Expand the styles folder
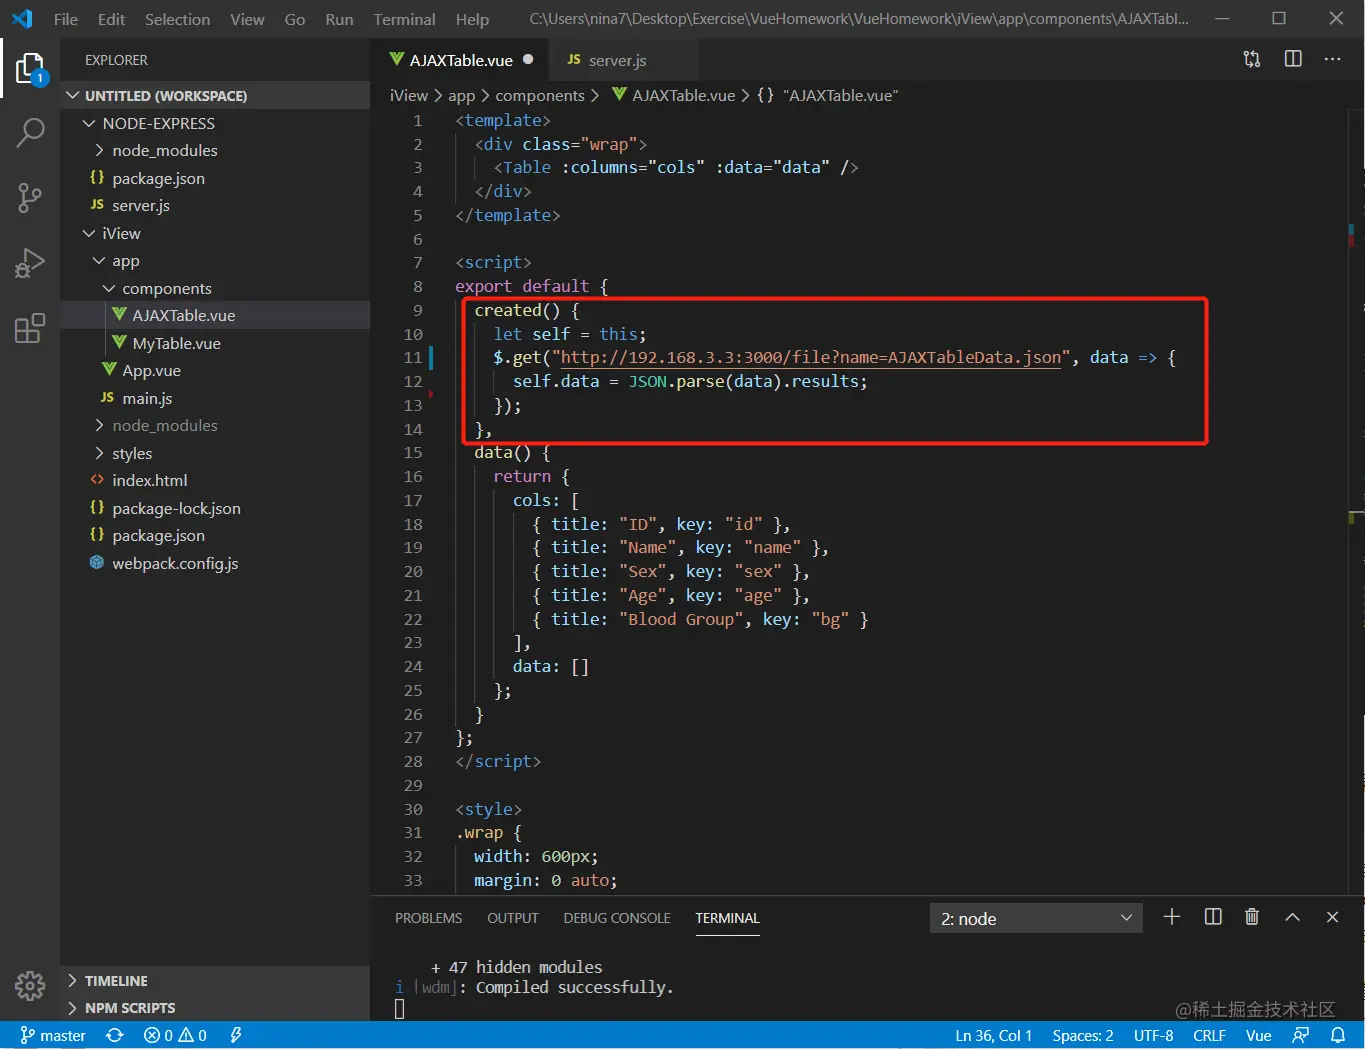The height and width of the screenshot is (1049, 1365). (131, 453)
